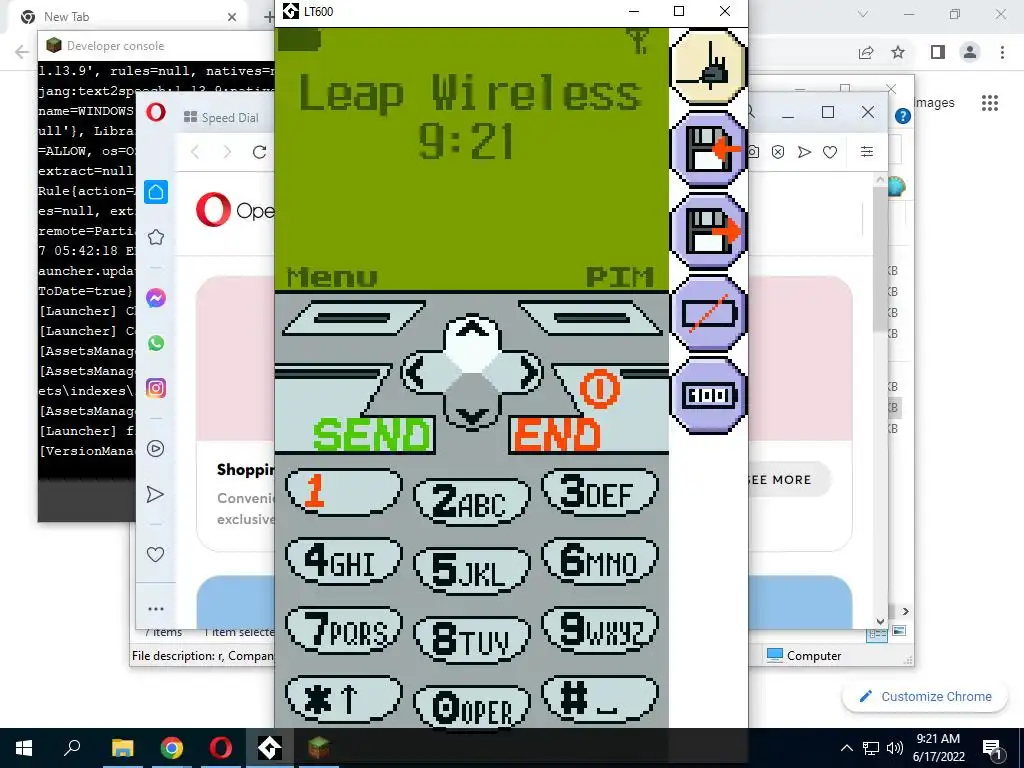Image resolution: width=1024 pixels, height=768 pixels.
Task: Toggle Chrome side panel icon
Action: (938, 52)
